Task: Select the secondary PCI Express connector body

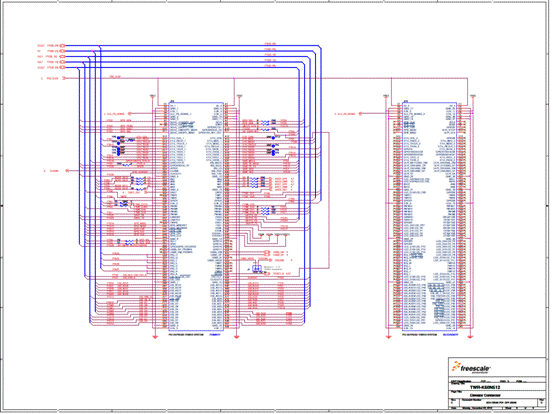Action: (x=430, y=217)
